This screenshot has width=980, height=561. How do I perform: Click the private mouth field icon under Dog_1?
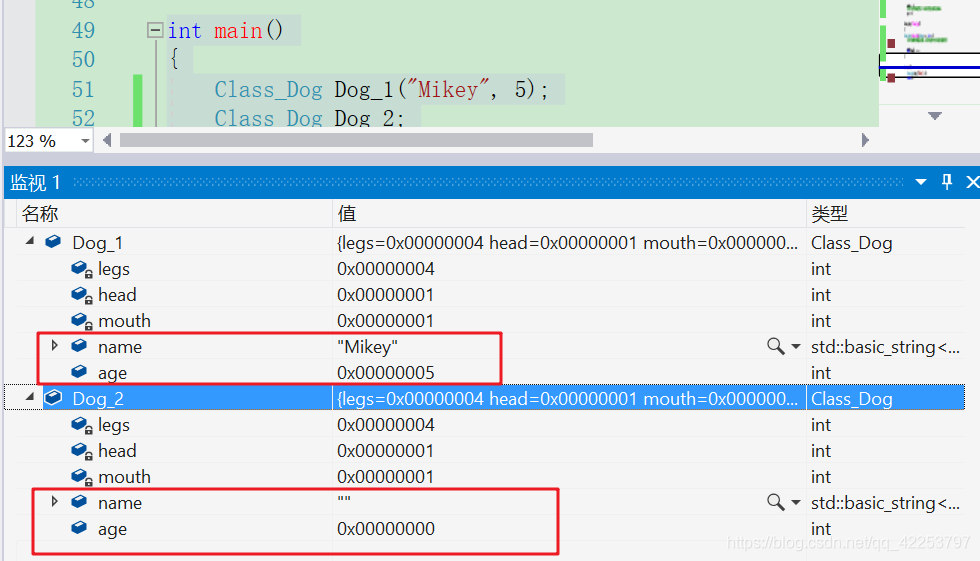tap(81, 321)
